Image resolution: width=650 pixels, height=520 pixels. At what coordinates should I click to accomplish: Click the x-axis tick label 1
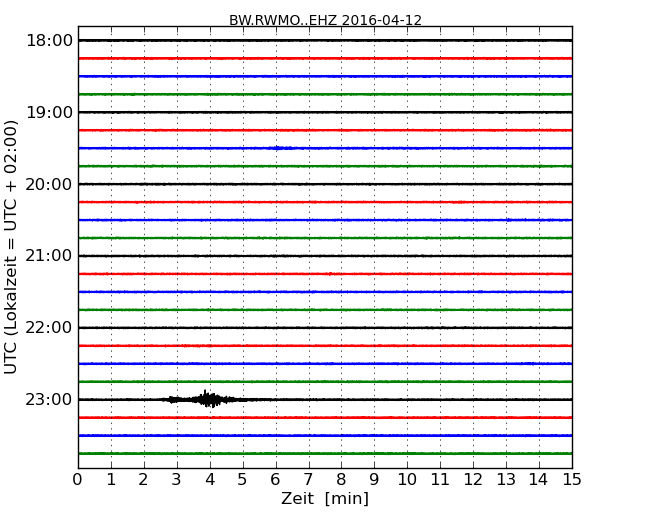pyautogui.click(x=111, y=480)
